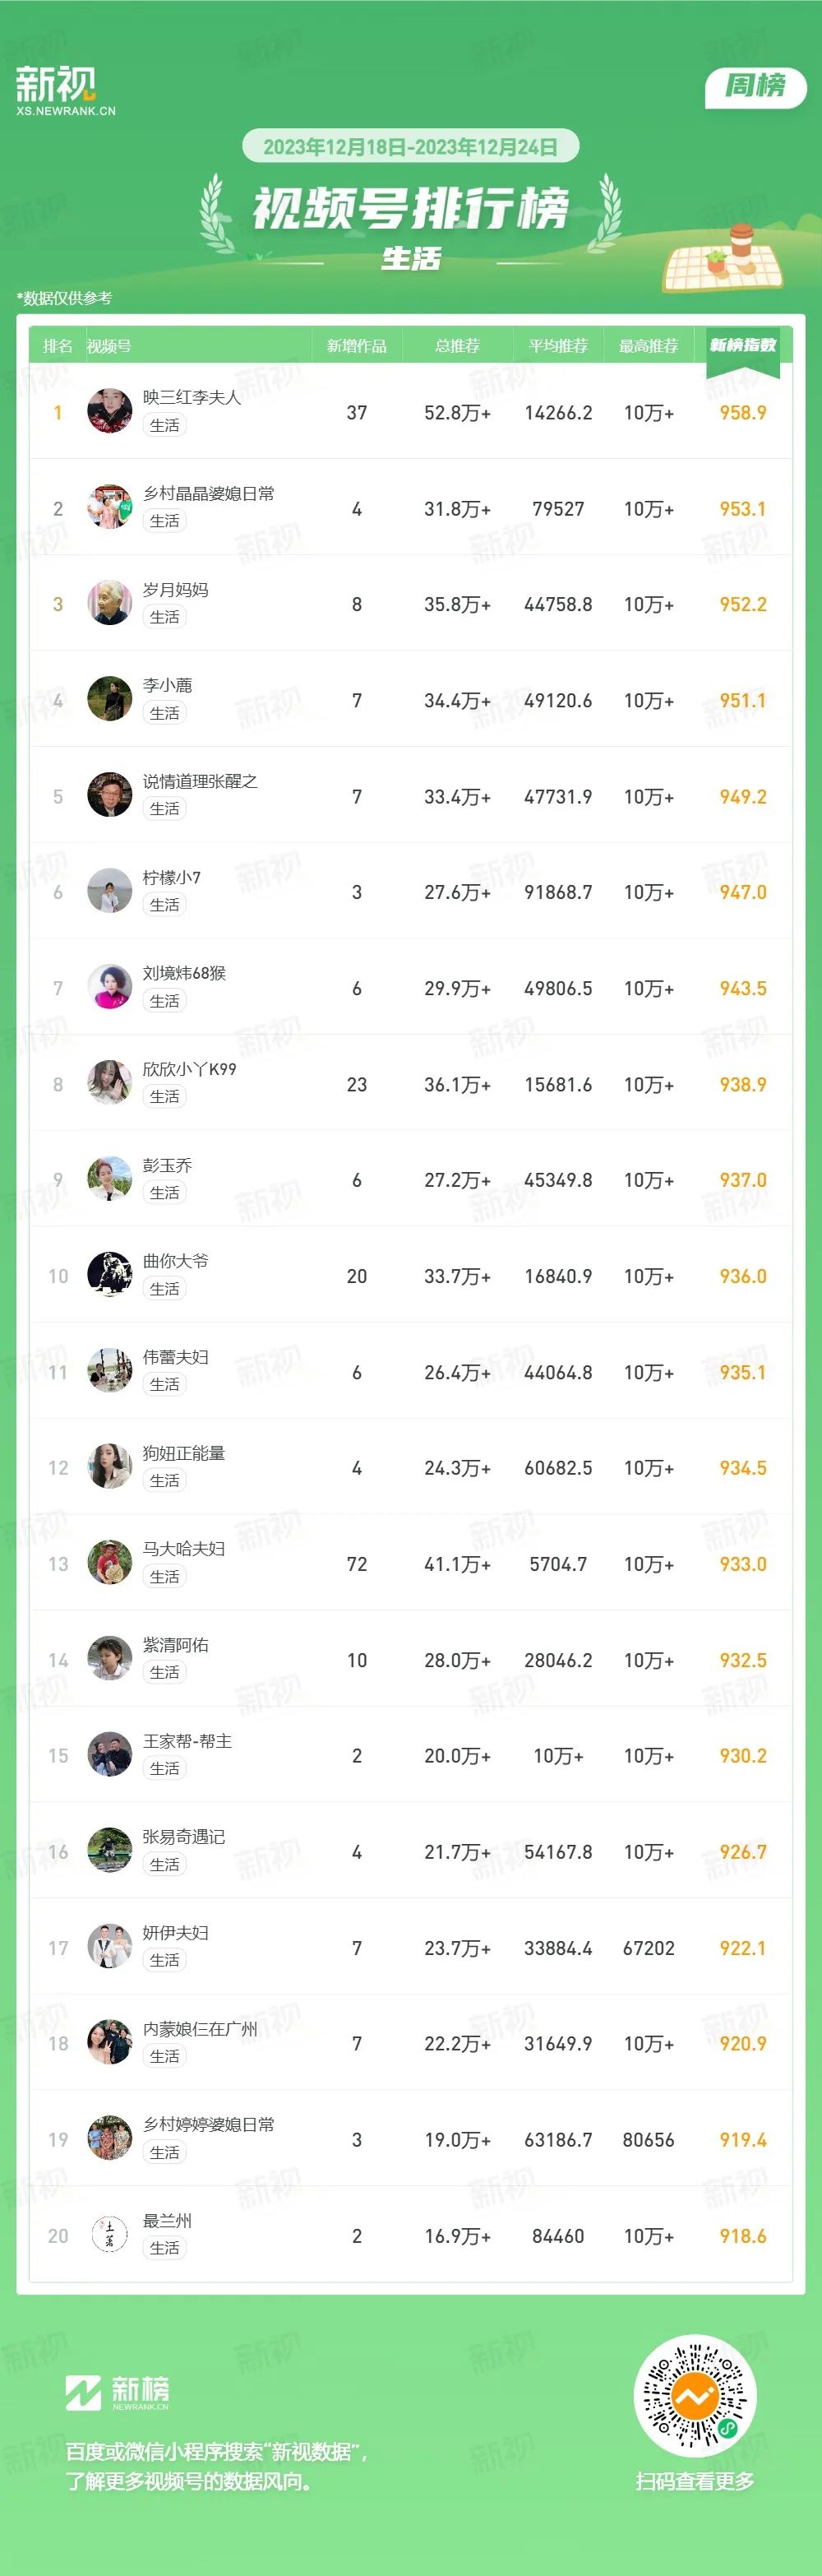Click avatar of 映三红李夫人
The image size is (822, 2576).
[110, 411]
